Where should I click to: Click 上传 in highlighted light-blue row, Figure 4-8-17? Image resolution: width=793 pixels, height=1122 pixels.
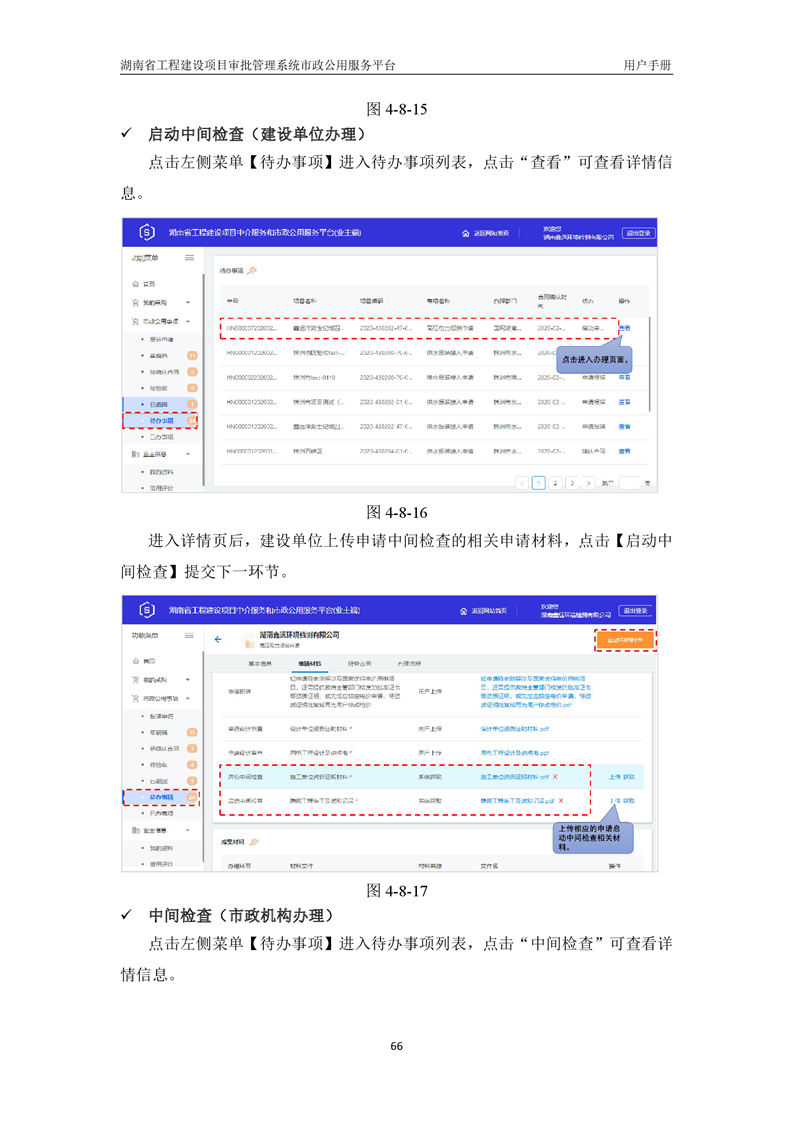pos(615,777)
